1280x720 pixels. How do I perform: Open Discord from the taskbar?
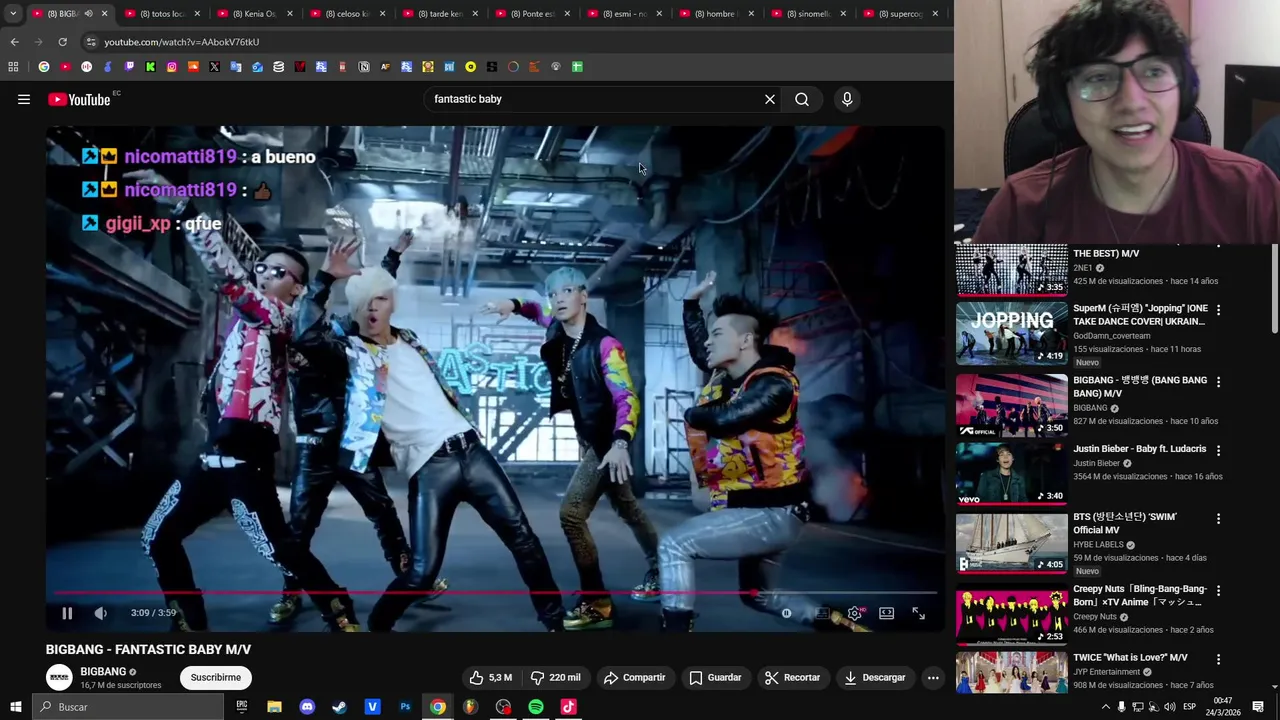pos(307,707)
